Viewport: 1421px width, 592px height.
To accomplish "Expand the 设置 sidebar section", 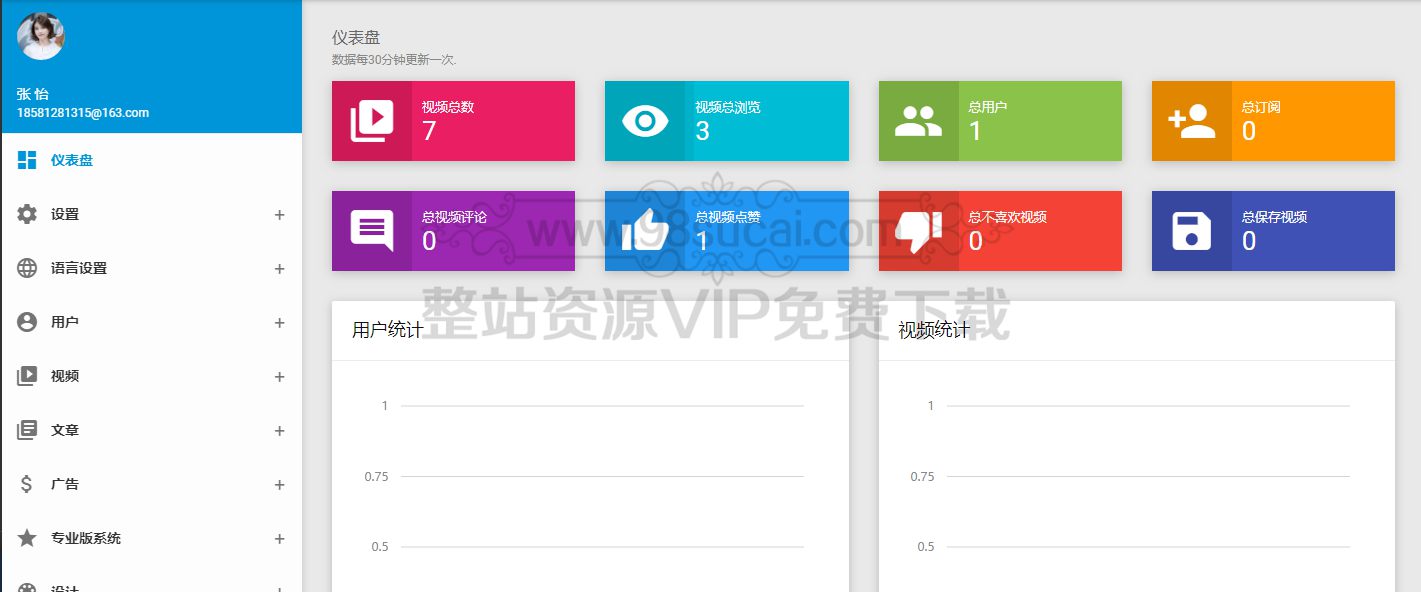I will 278,213.
